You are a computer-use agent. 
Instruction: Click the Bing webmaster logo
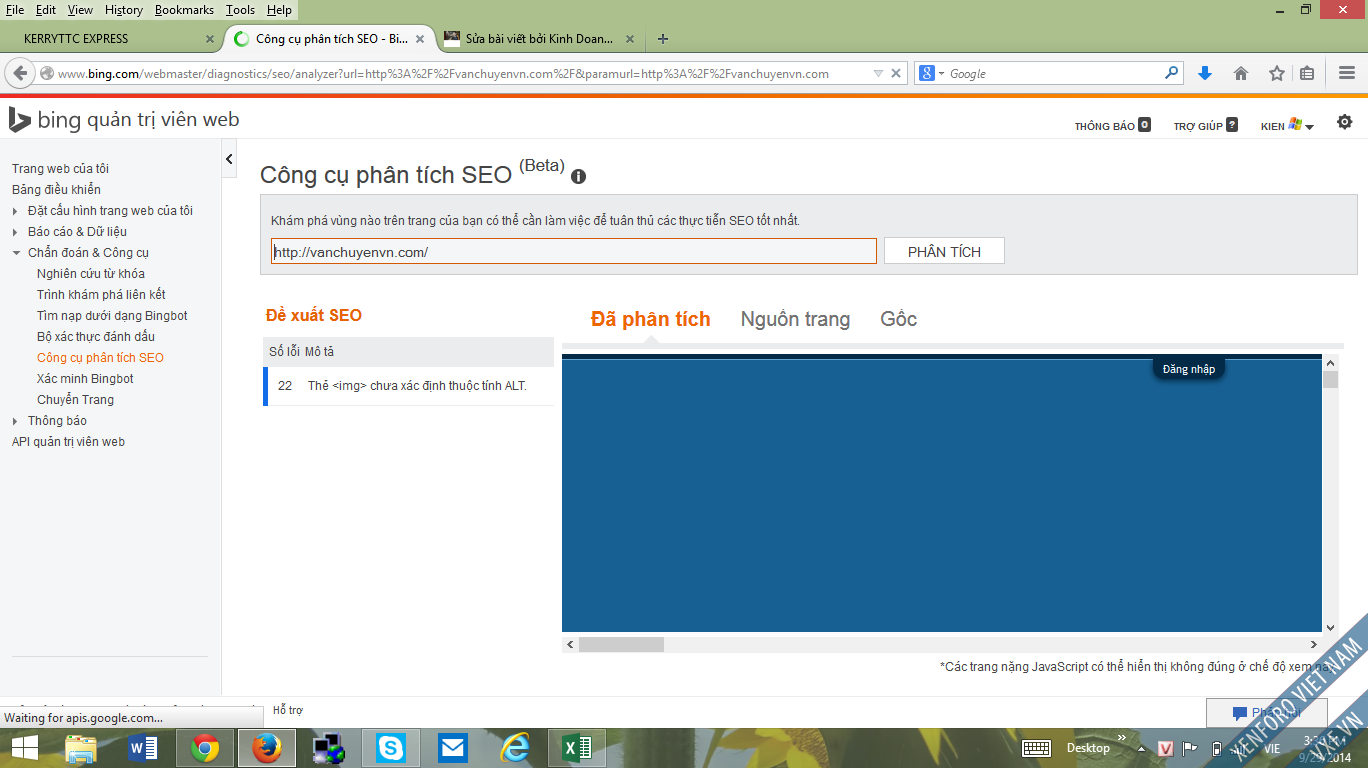(x=124, y=120)
